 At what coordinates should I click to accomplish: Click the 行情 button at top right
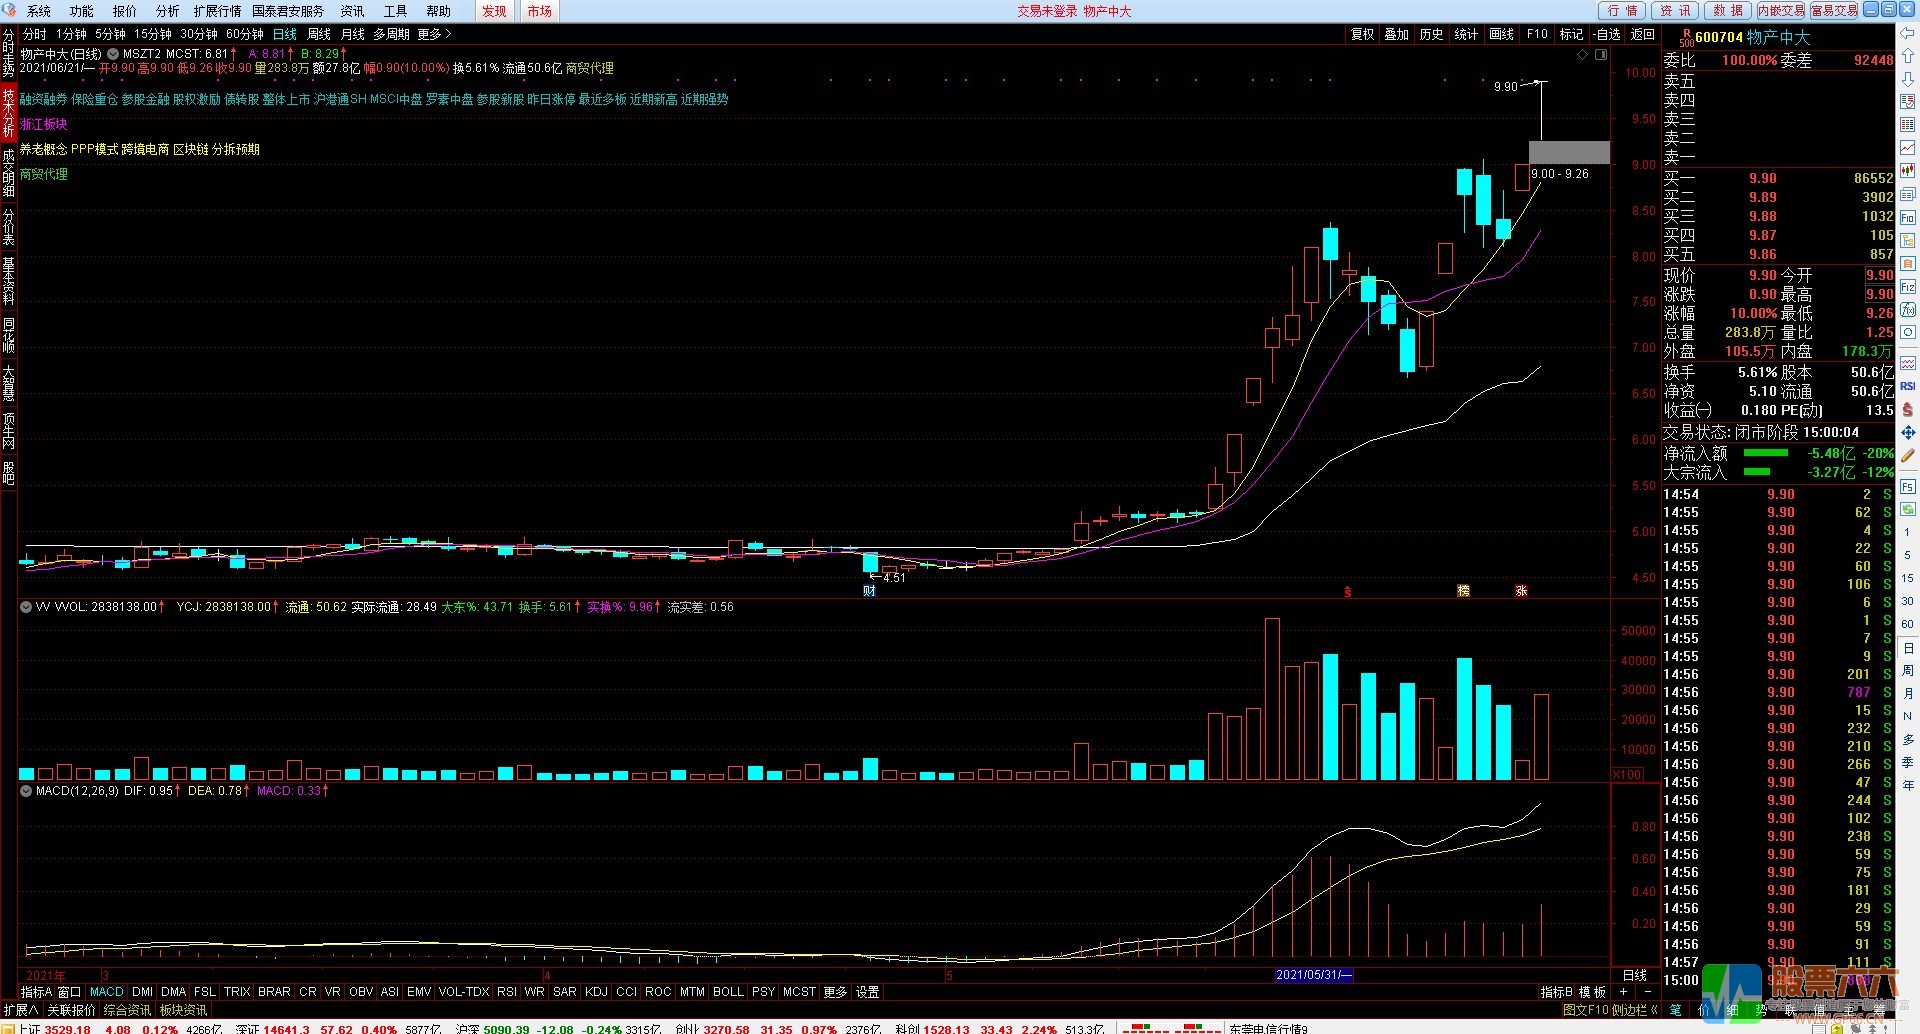(x=1622, y=10)
